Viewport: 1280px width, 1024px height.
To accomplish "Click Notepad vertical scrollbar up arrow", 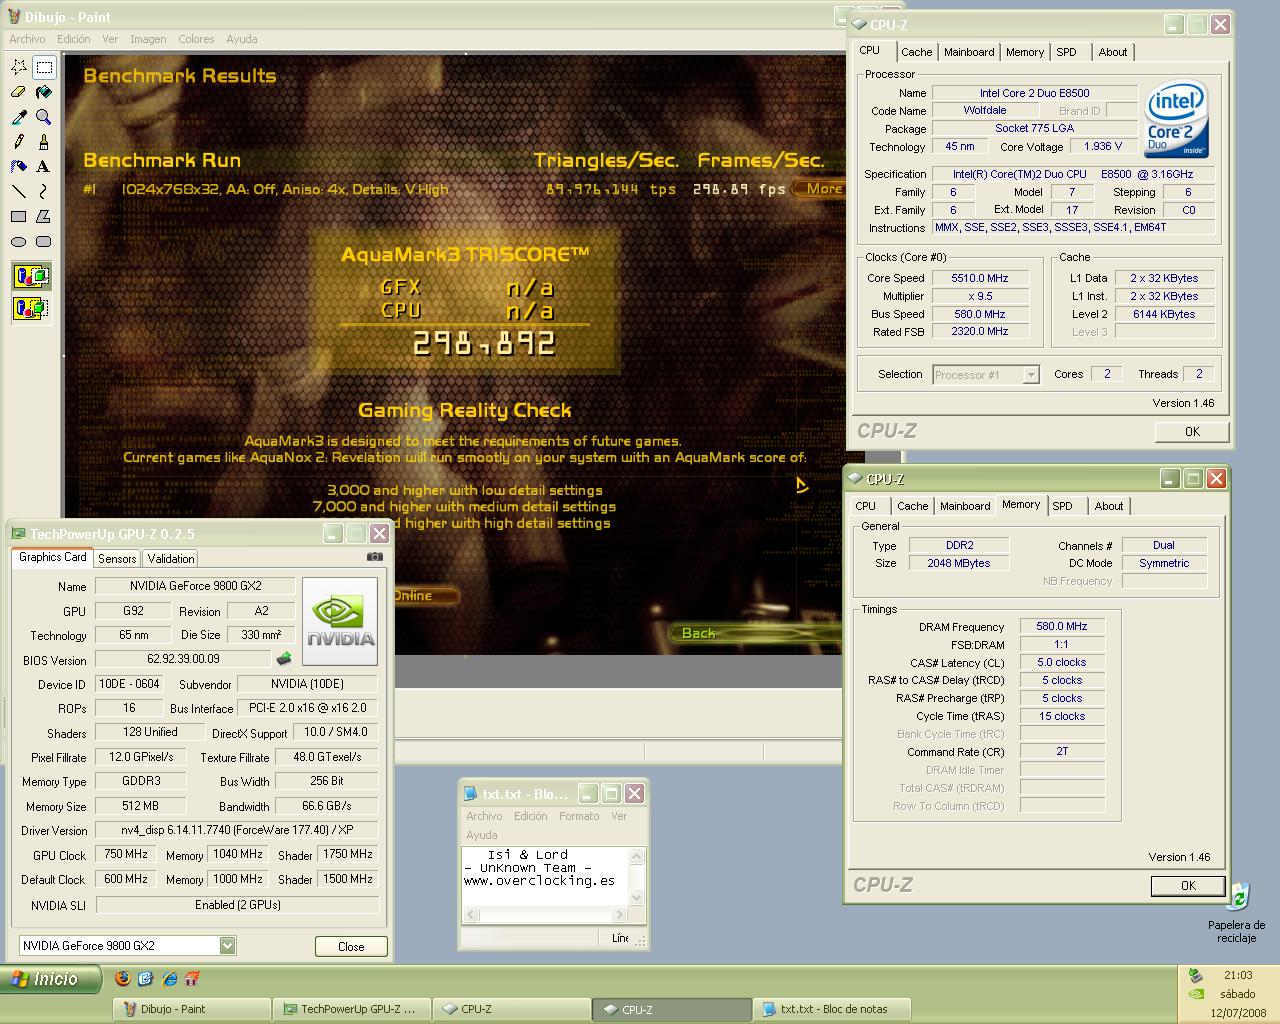I will pos(636,856).
